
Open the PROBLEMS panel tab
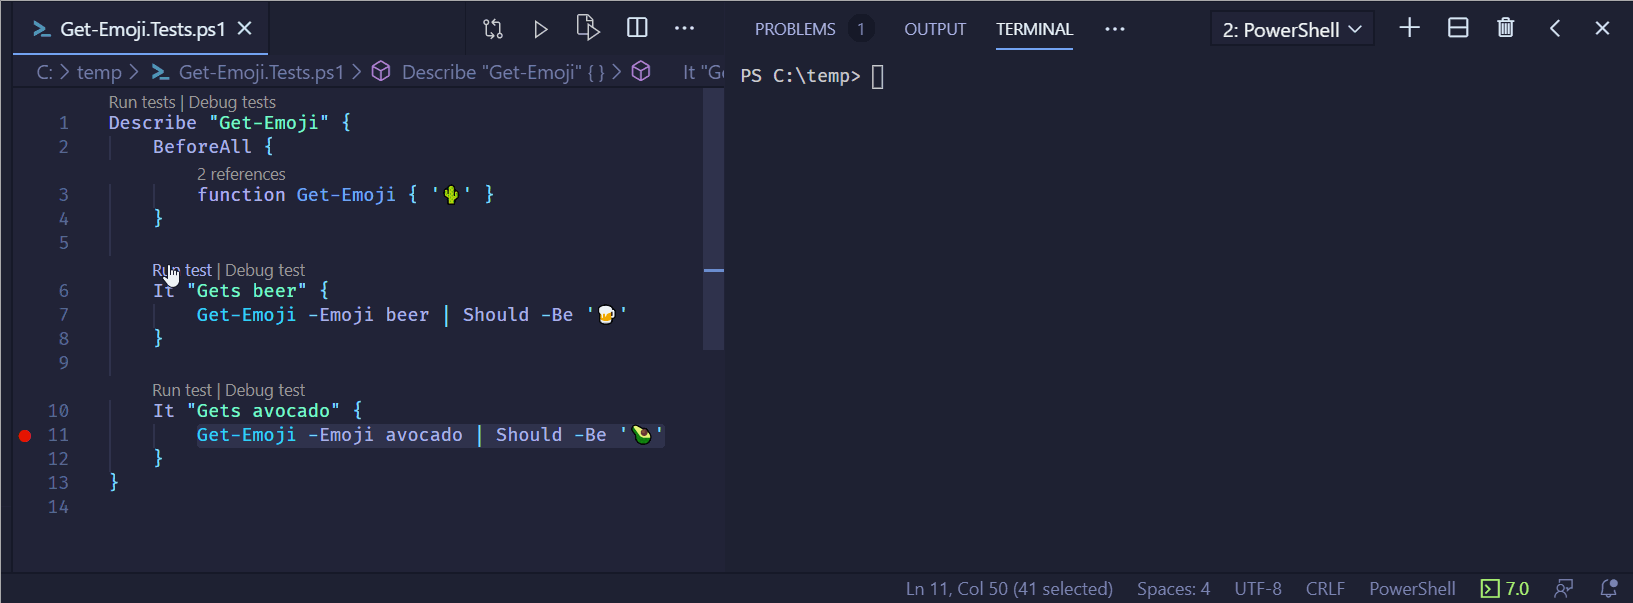pyautogui.click(x=795, y=29)
